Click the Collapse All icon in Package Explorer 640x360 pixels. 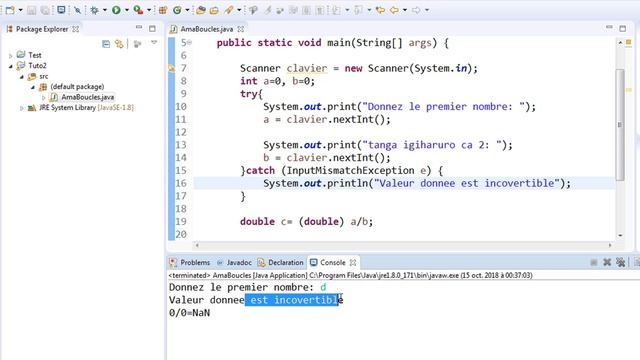coord(106,44)
